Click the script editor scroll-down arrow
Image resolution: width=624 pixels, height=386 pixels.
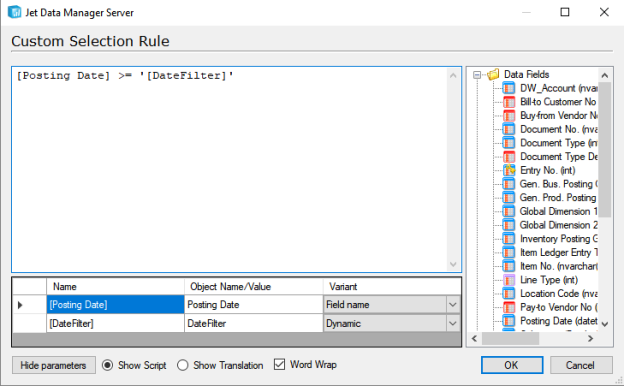pos(453,264)
